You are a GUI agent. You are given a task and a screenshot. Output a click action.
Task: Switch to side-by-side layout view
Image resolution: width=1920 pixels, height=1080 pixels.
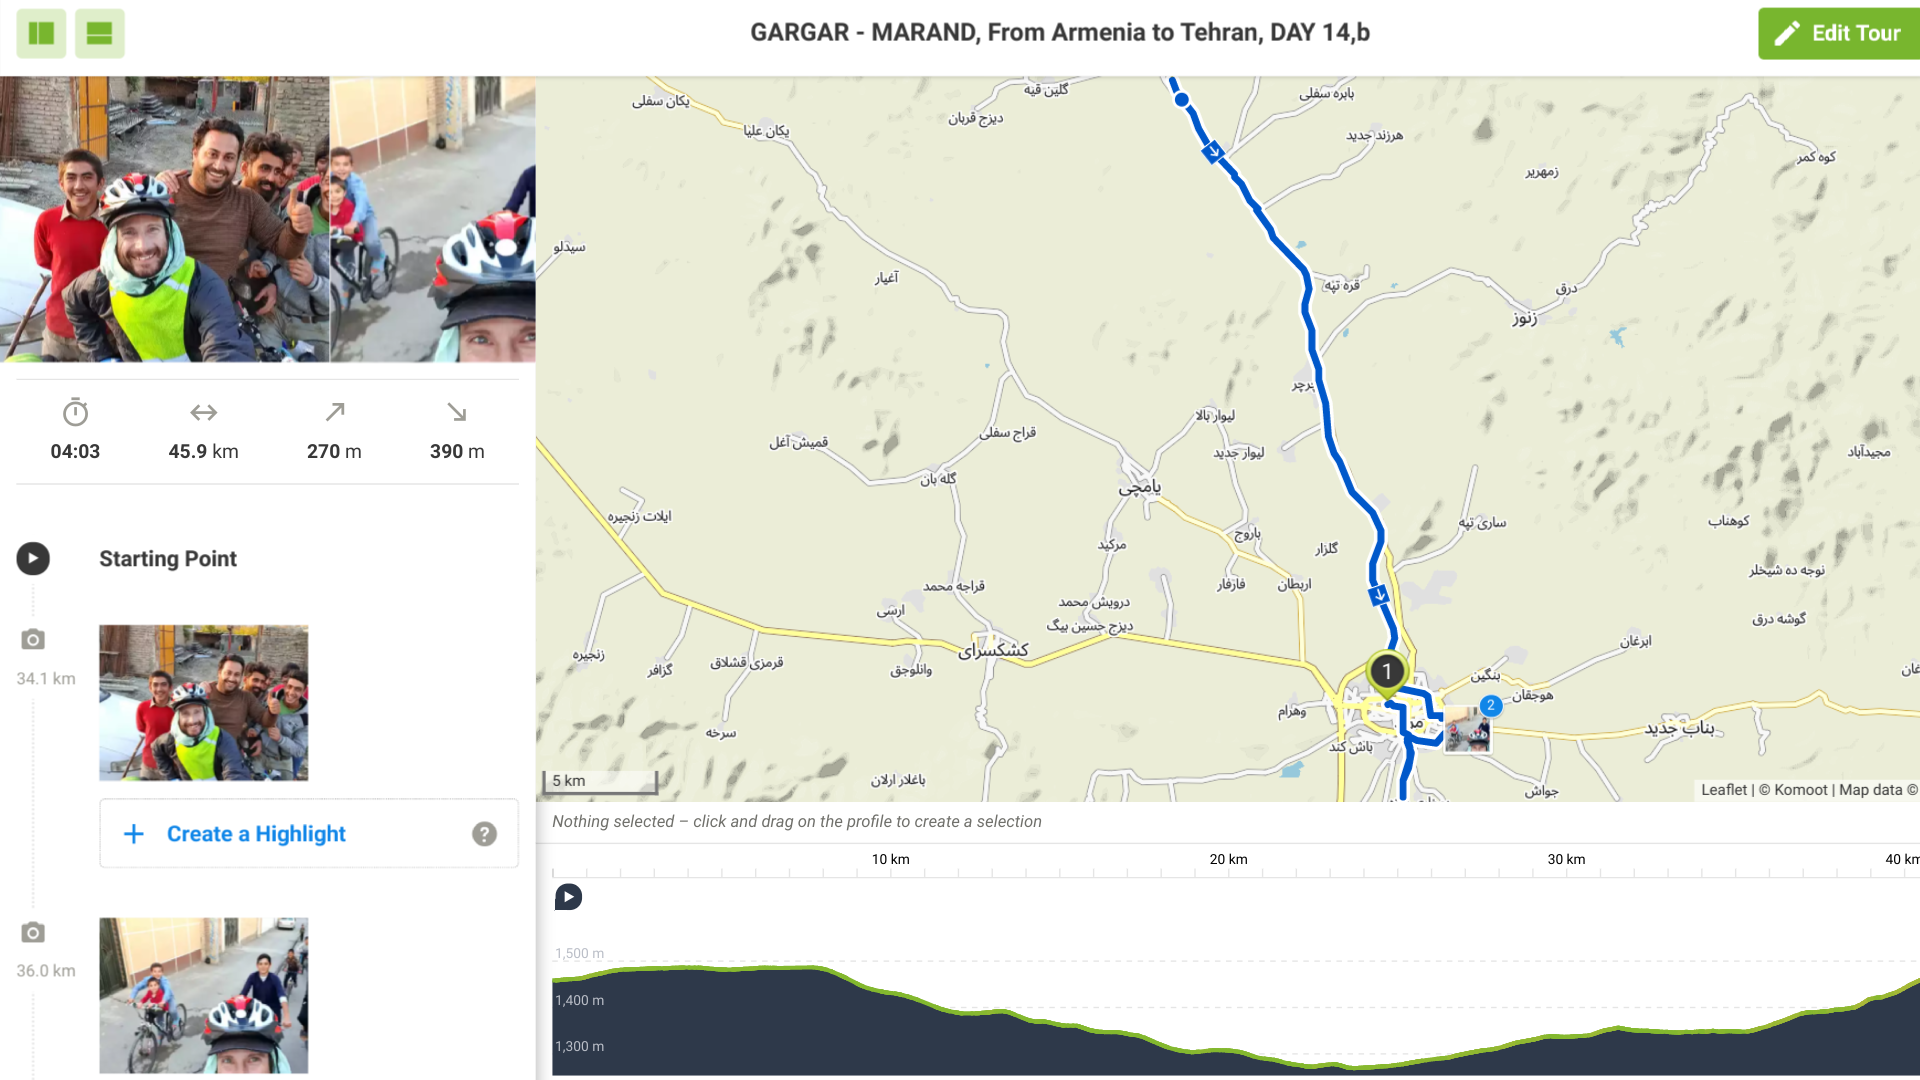point(41,33)
